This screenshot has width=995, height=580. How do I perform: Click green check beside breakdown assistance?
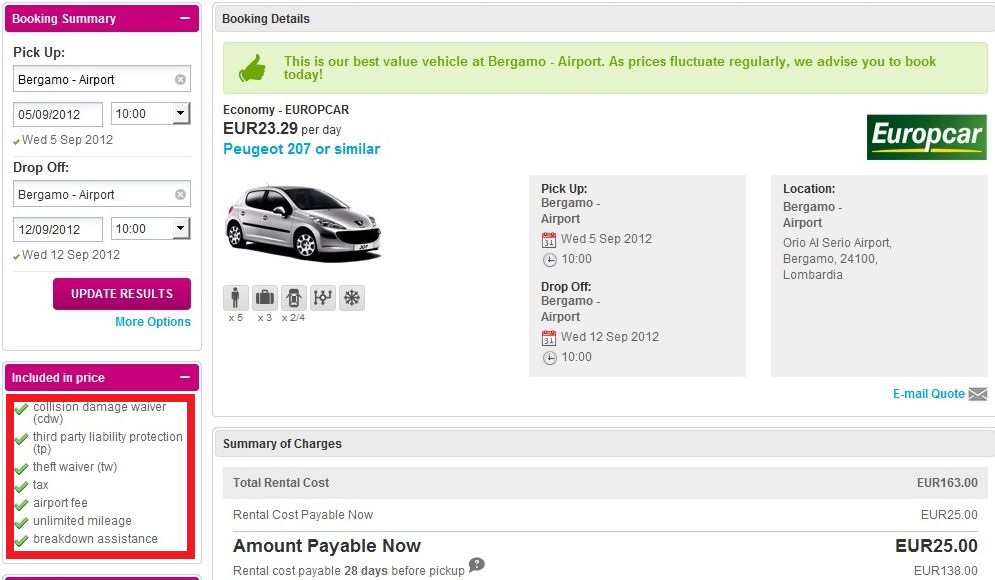[22, 541]
